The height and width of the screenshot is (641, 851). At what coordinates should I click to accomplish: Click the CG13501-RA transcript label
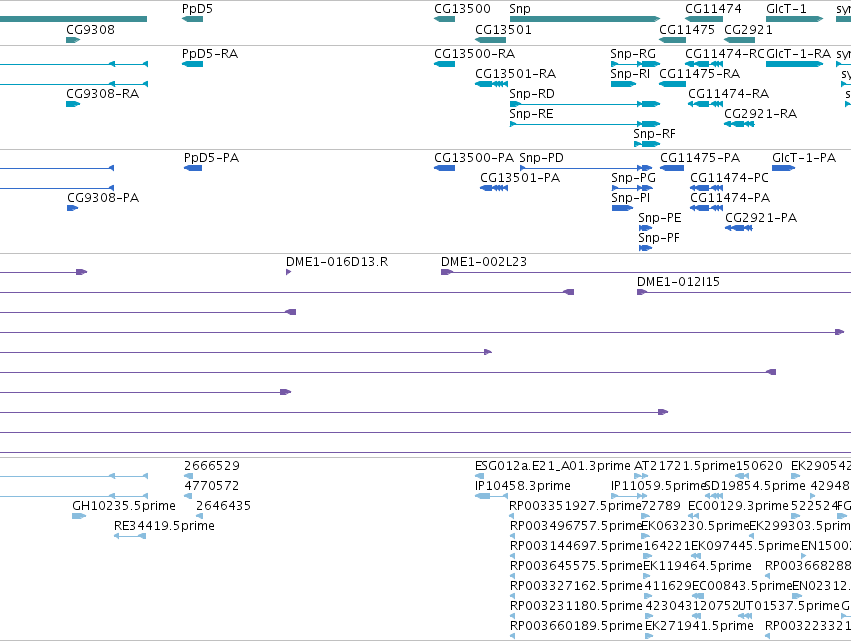pyautogui.click(x=516, y=73)
